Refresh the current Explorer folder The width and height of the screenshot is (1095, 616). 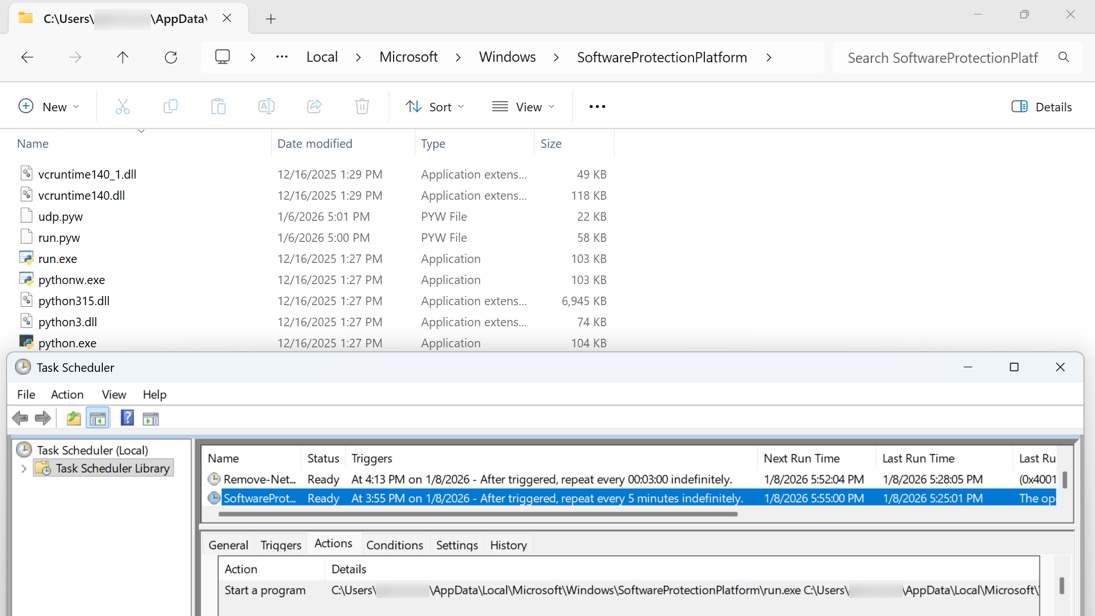point(171,58)
